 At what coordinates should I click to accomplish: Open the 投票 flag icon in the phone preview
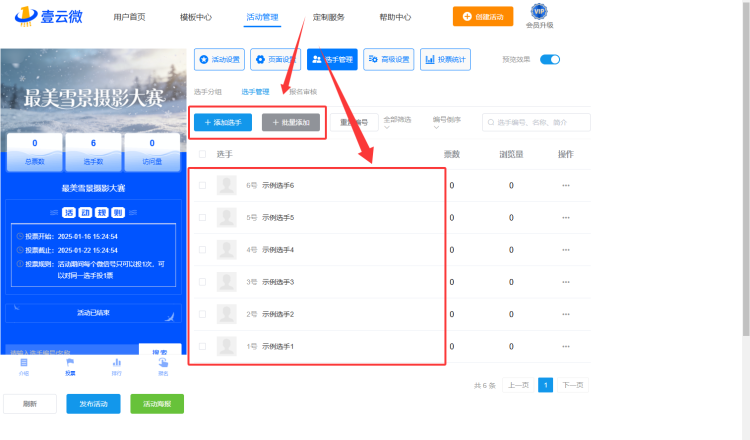coord(70,363)
